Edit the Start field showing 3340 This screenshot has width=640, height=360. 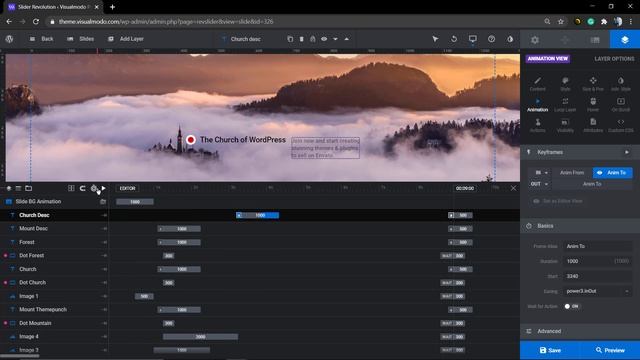(x=597, y=276)
